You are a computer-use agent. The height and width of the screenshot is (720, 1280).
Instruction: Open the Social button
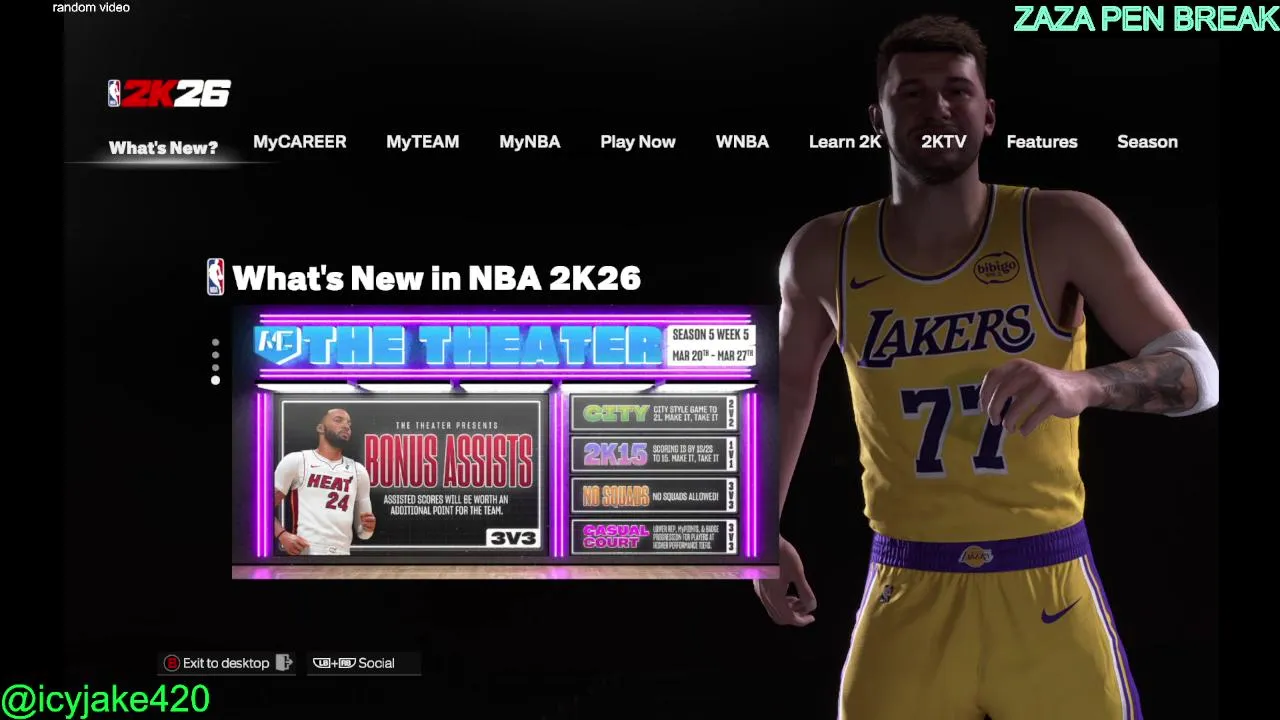pyautogui.click(x=364, y=663)
